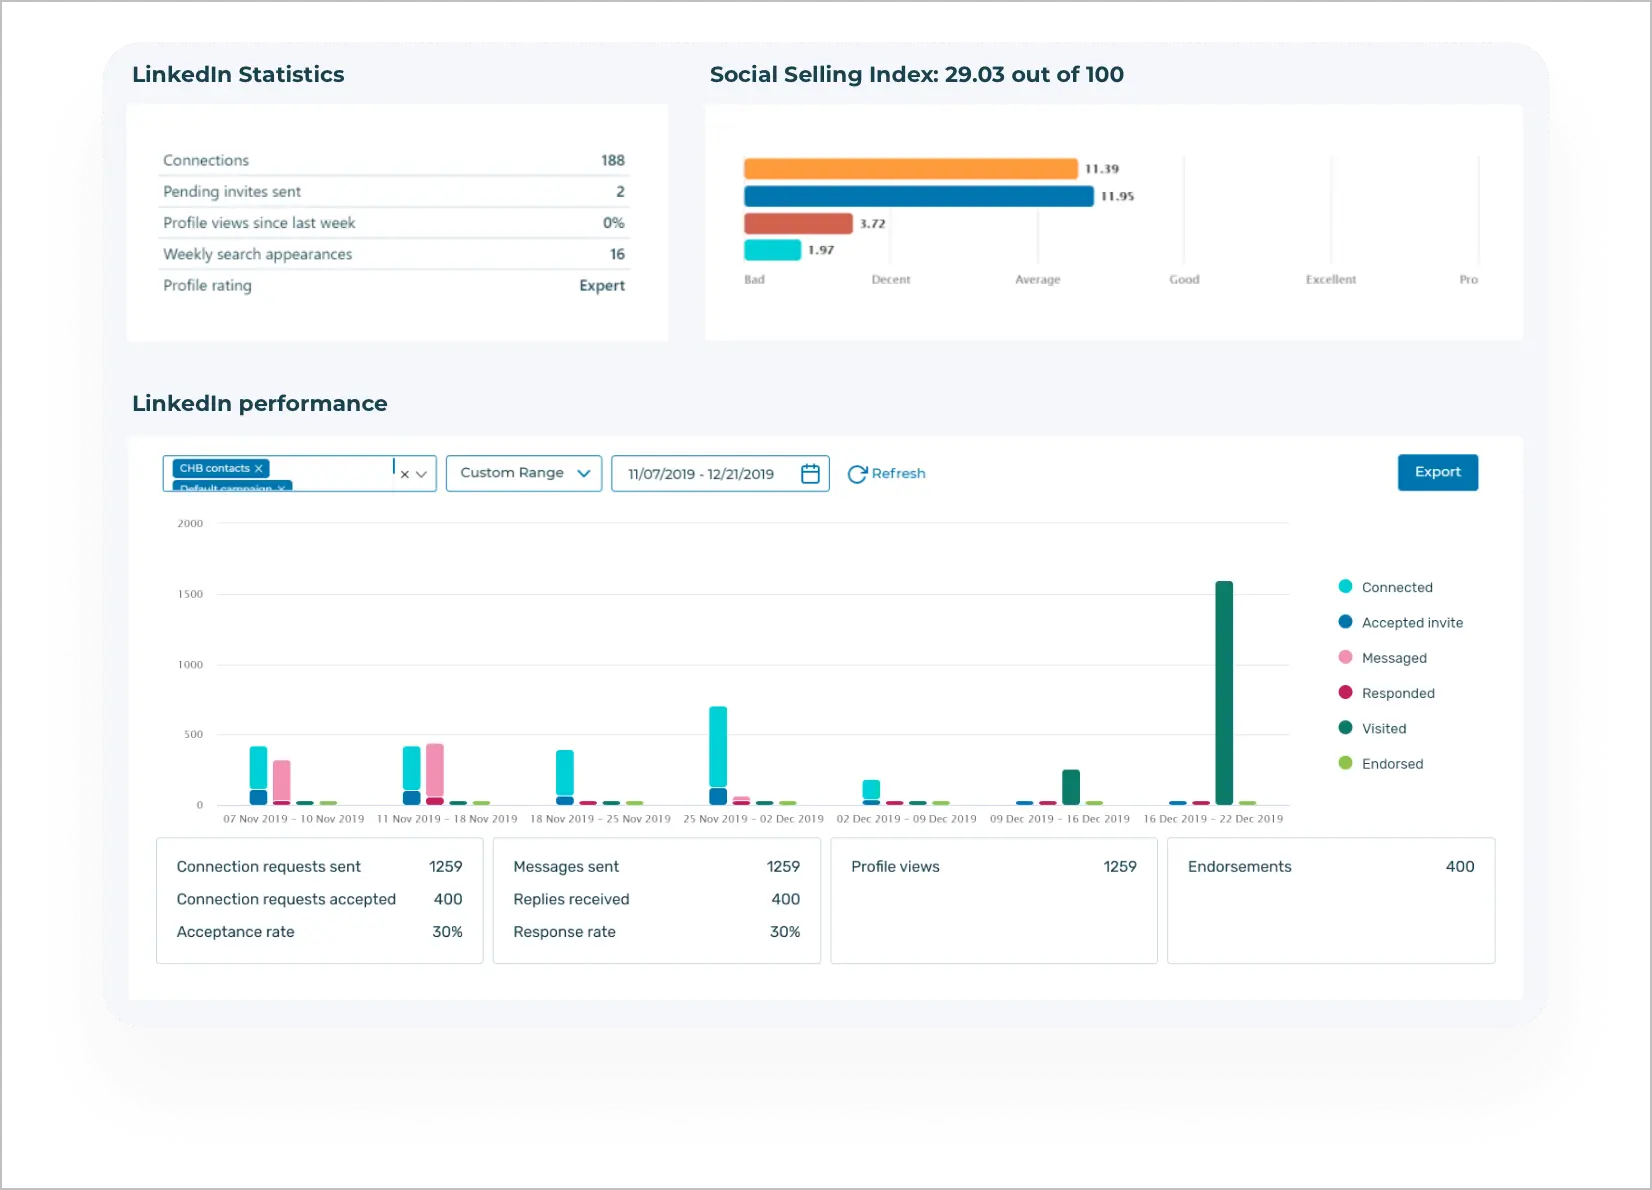Click the Social Selling Index heading
The image size is (1652, 1190).
(917, 74)
